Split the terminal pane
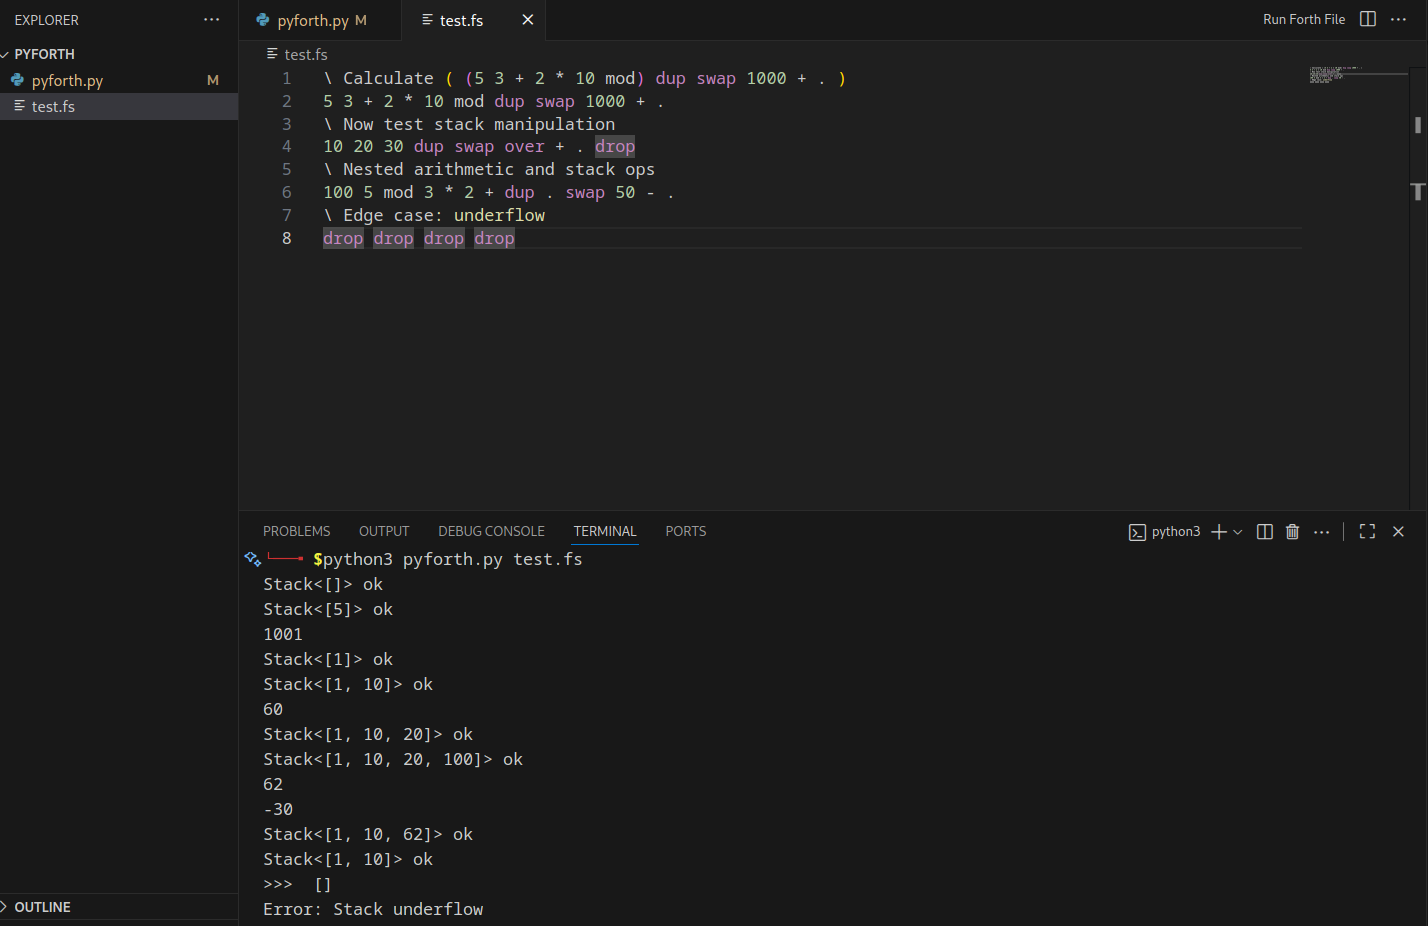Image resolution: width=1428 pixels, height=926 pixels. tap(1264, 532)
